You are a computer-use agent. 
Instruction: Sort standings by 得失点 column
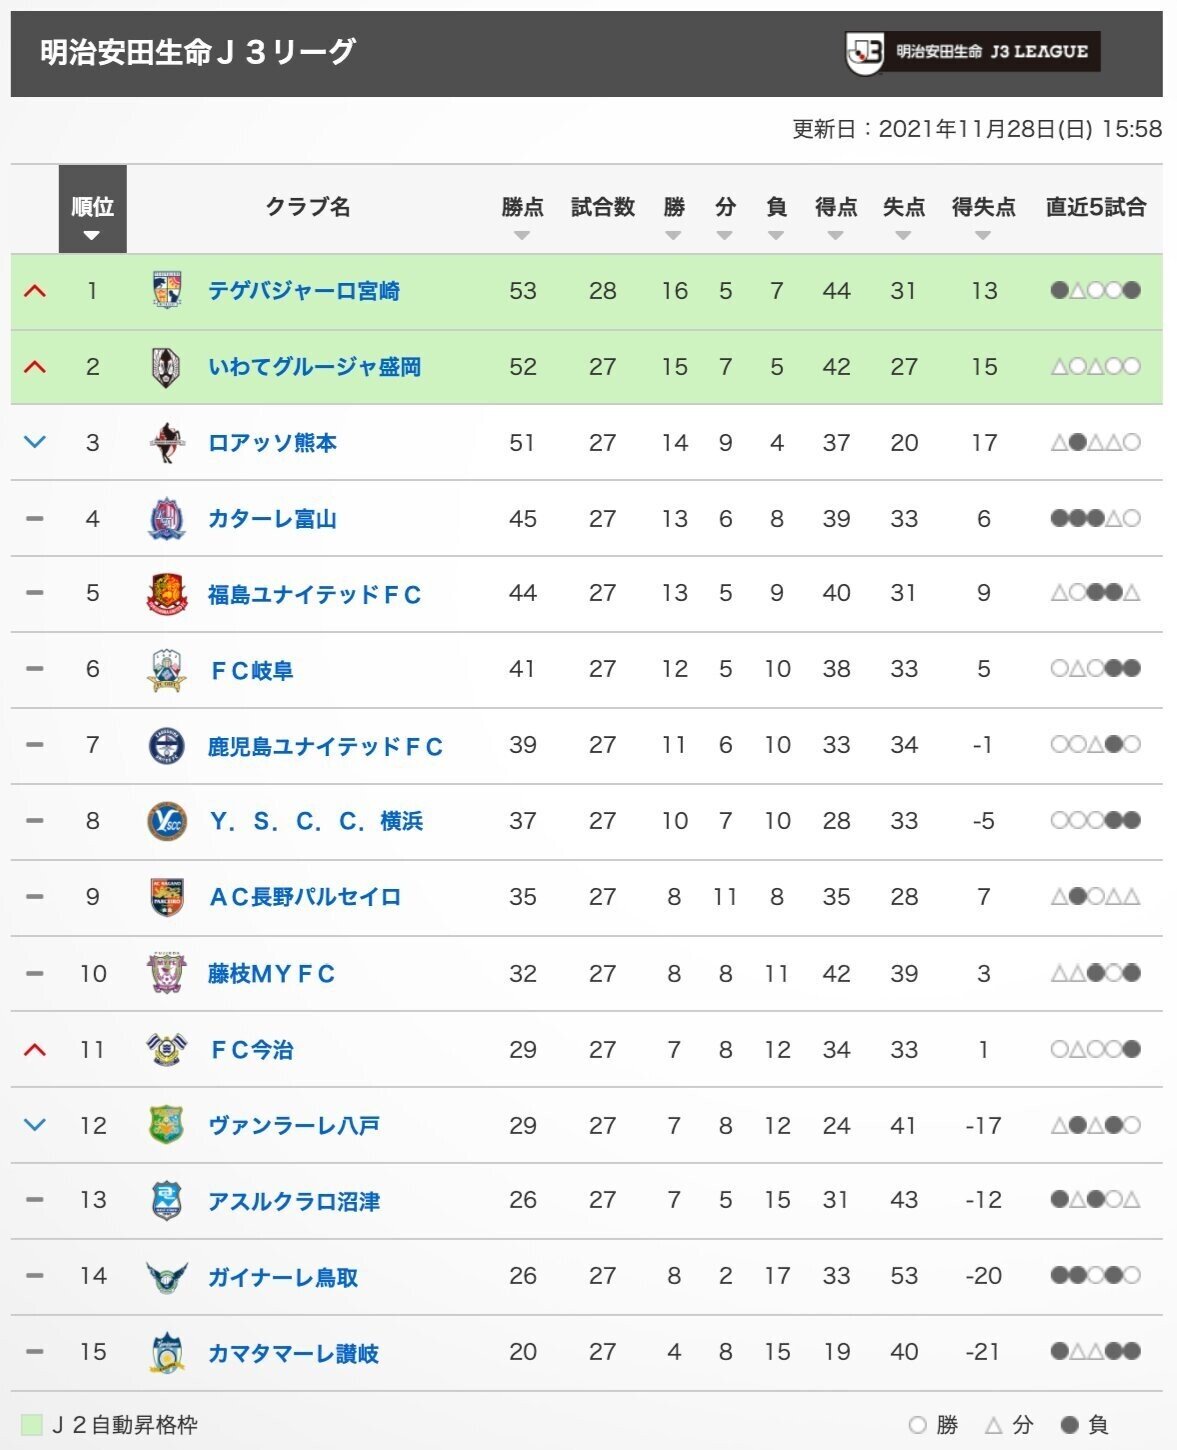981,235
